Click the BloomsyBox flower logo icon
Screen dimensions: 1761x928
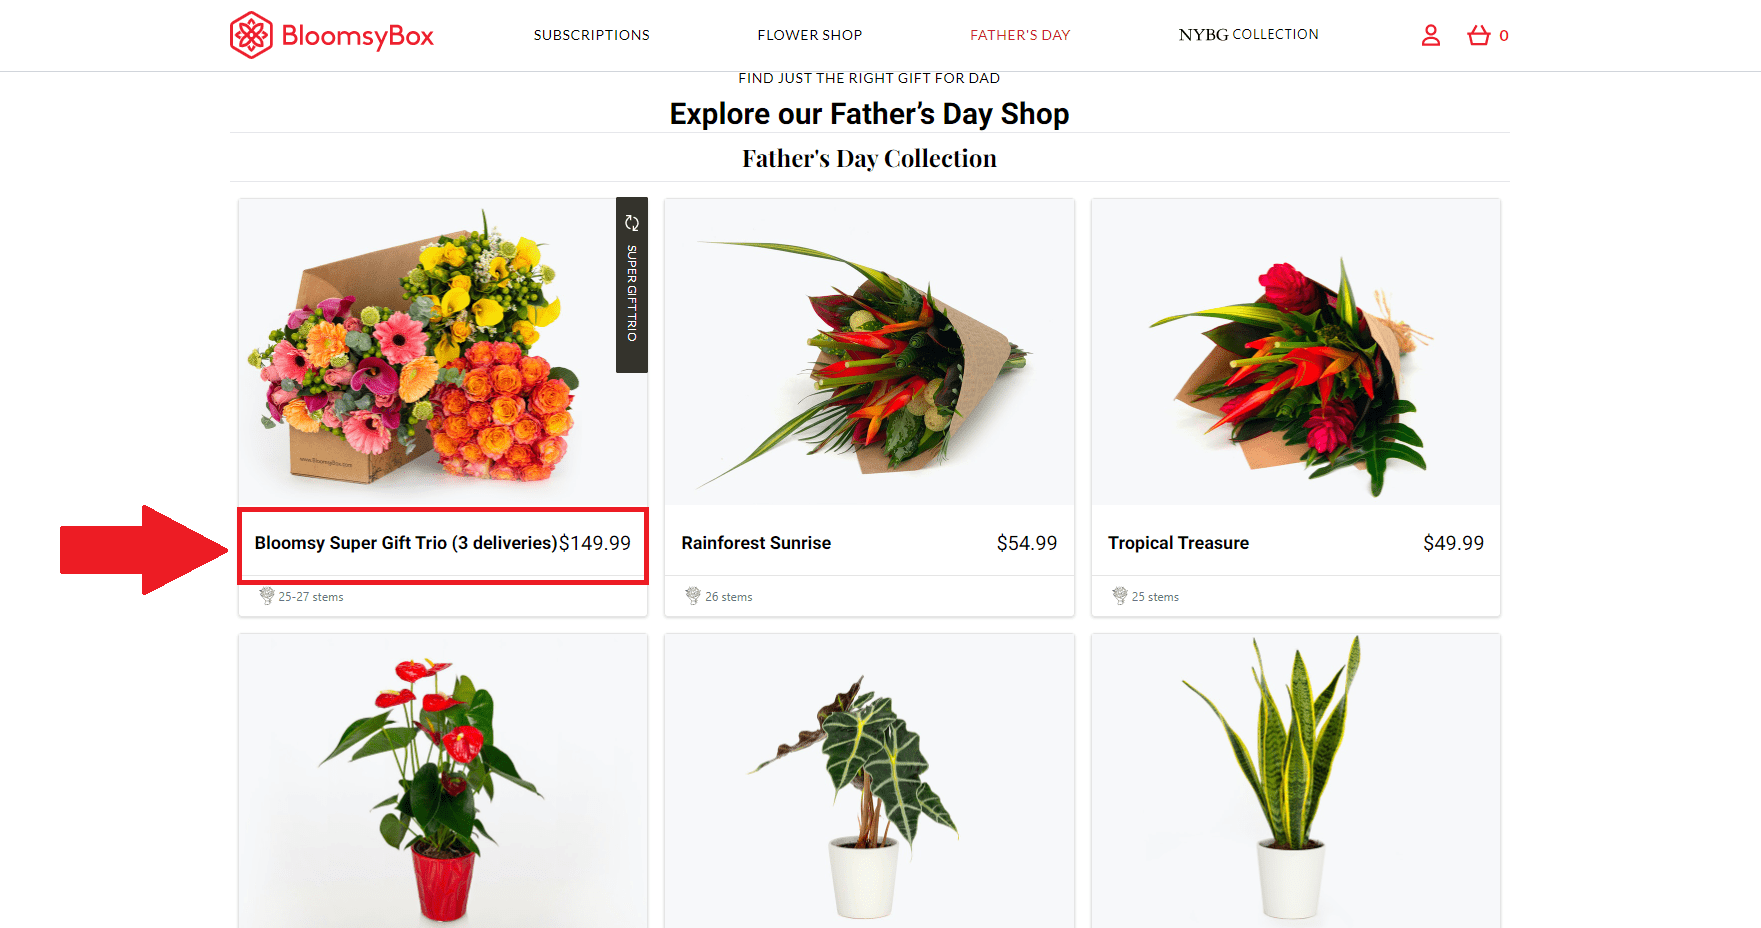coord(251,35)
